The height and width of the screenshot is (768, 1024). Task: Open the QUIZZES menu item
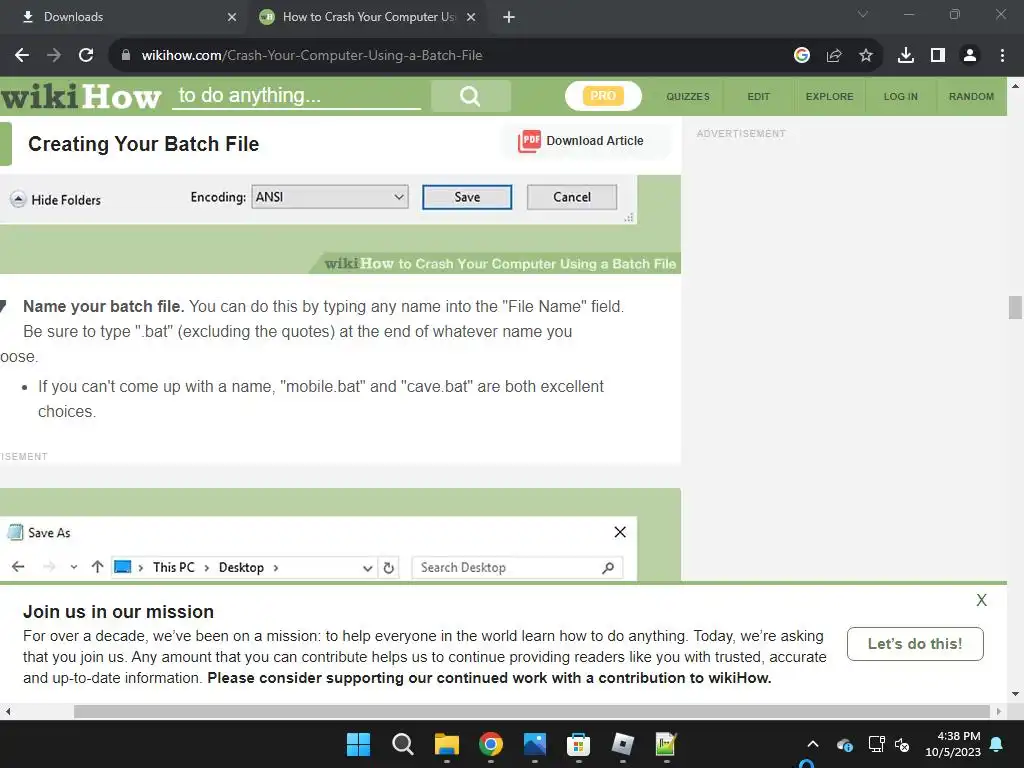click(688, 97)
